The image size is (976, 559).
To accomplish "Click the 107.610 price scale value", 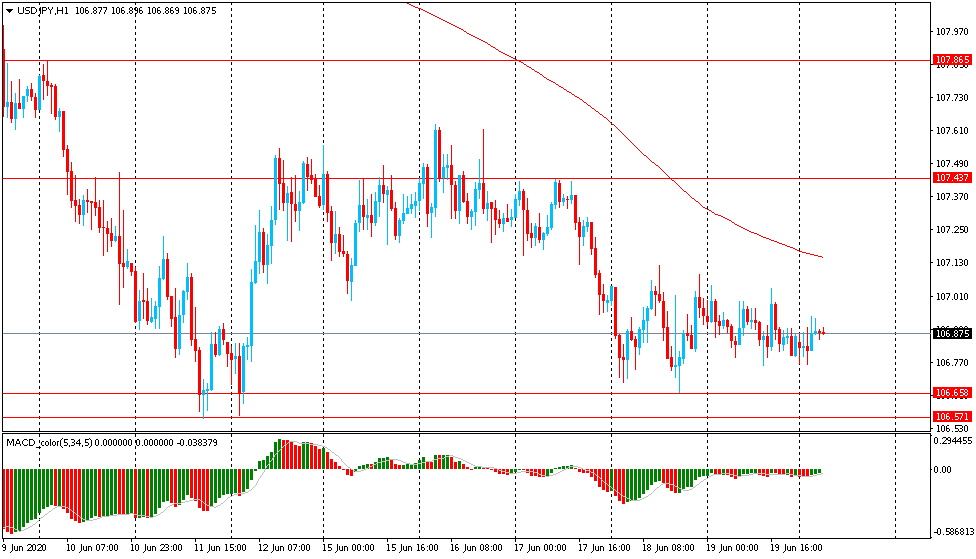I will pos(950,131).
